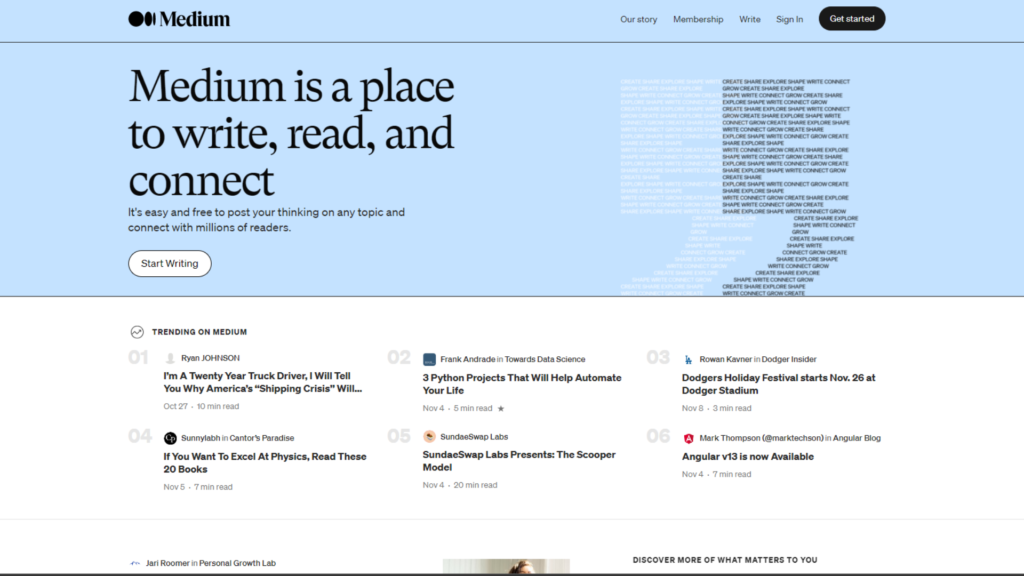Click the star icon beside the Python article read time

(499, 408)
